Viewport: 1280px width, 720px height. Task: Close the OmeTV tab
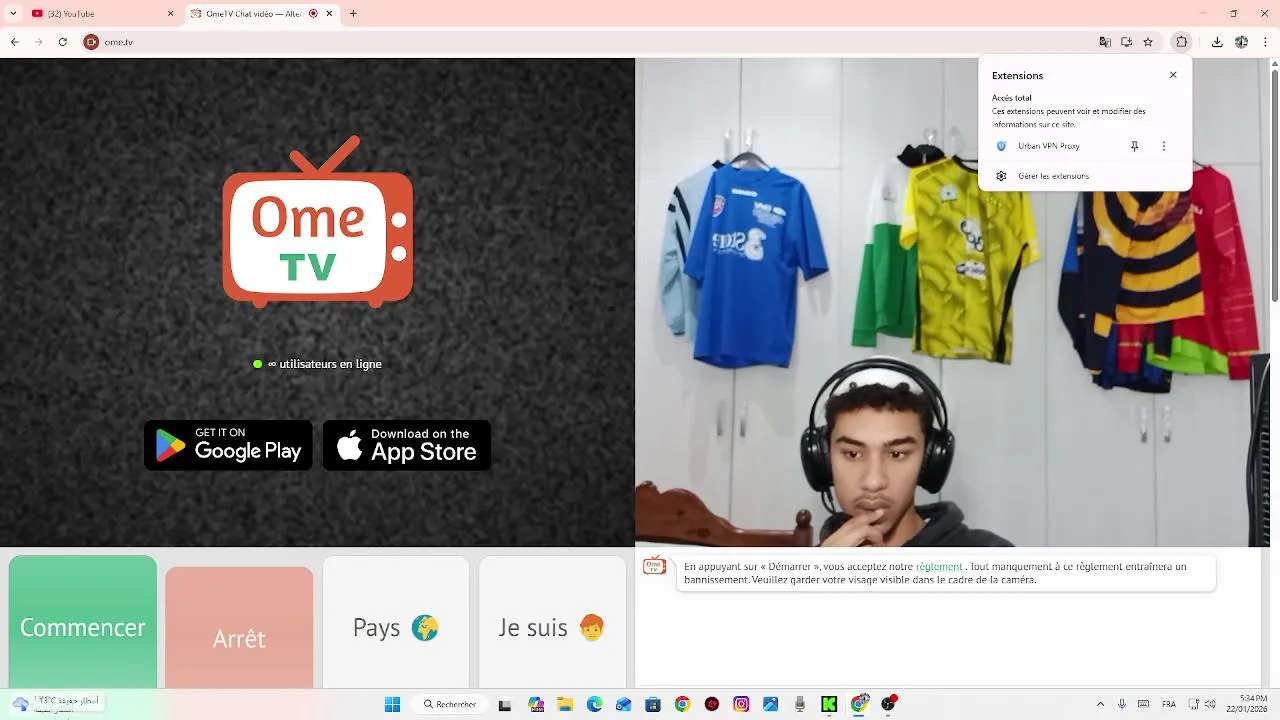tap(329, 14)
